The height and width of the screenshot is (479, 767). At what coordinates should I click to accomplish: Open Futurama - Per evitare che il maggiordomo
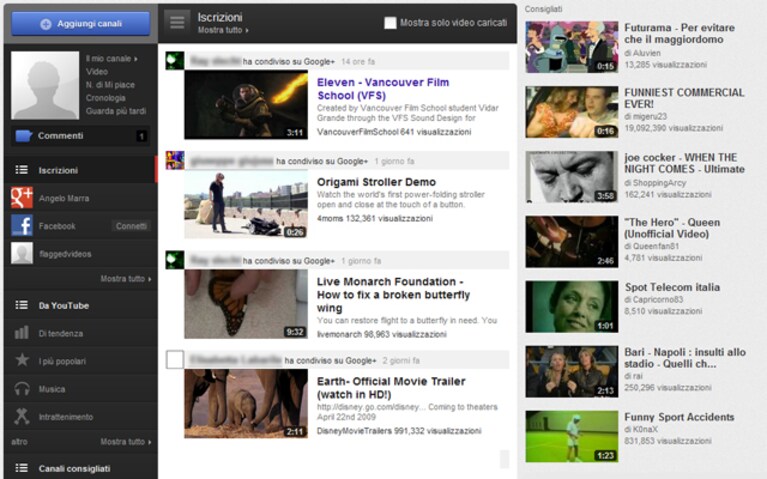[679, 33]
